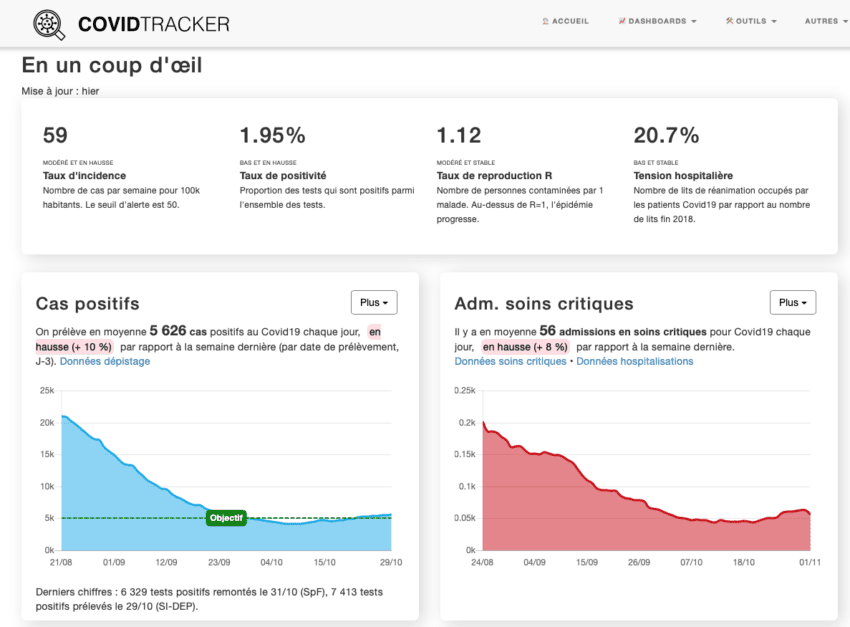This screenshot has width=850, height=627.
Task: Click the Taux de positivité heading
Action: click(x=283, y=176)
